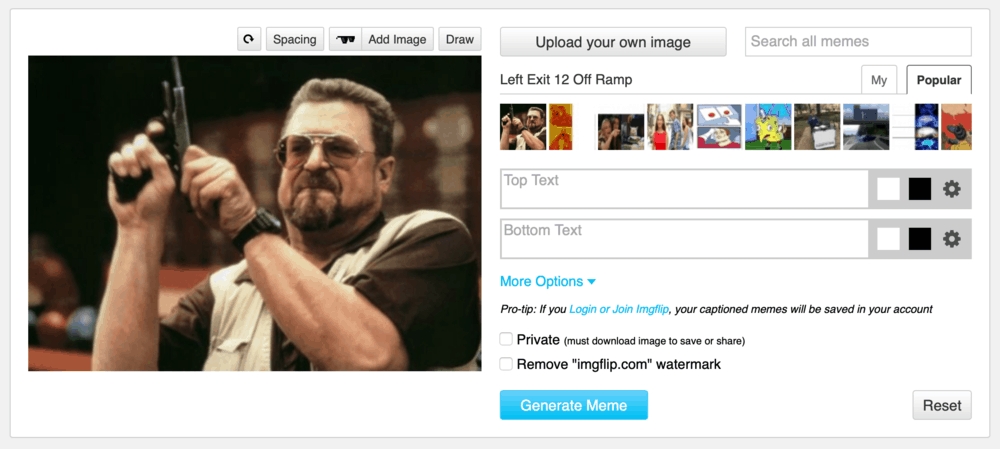Focus the Search all memes field
The width and height of the screenshot is (1000, 449).
(x=858, y=42)
